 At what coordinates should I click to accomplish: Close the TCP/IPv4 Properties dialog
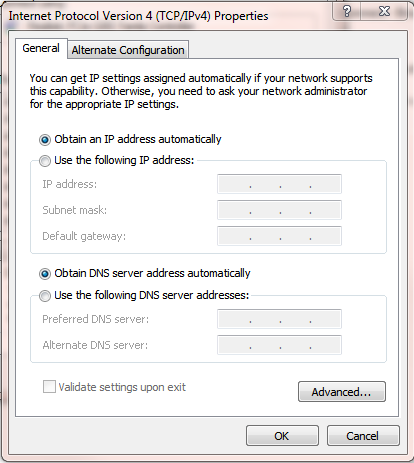coord(384,11)
